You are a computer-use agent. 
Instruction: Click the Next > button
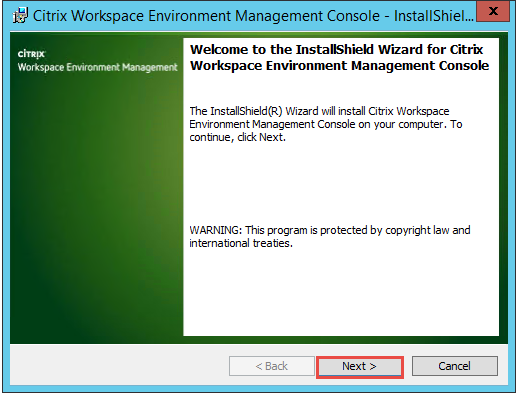[360, 366]
